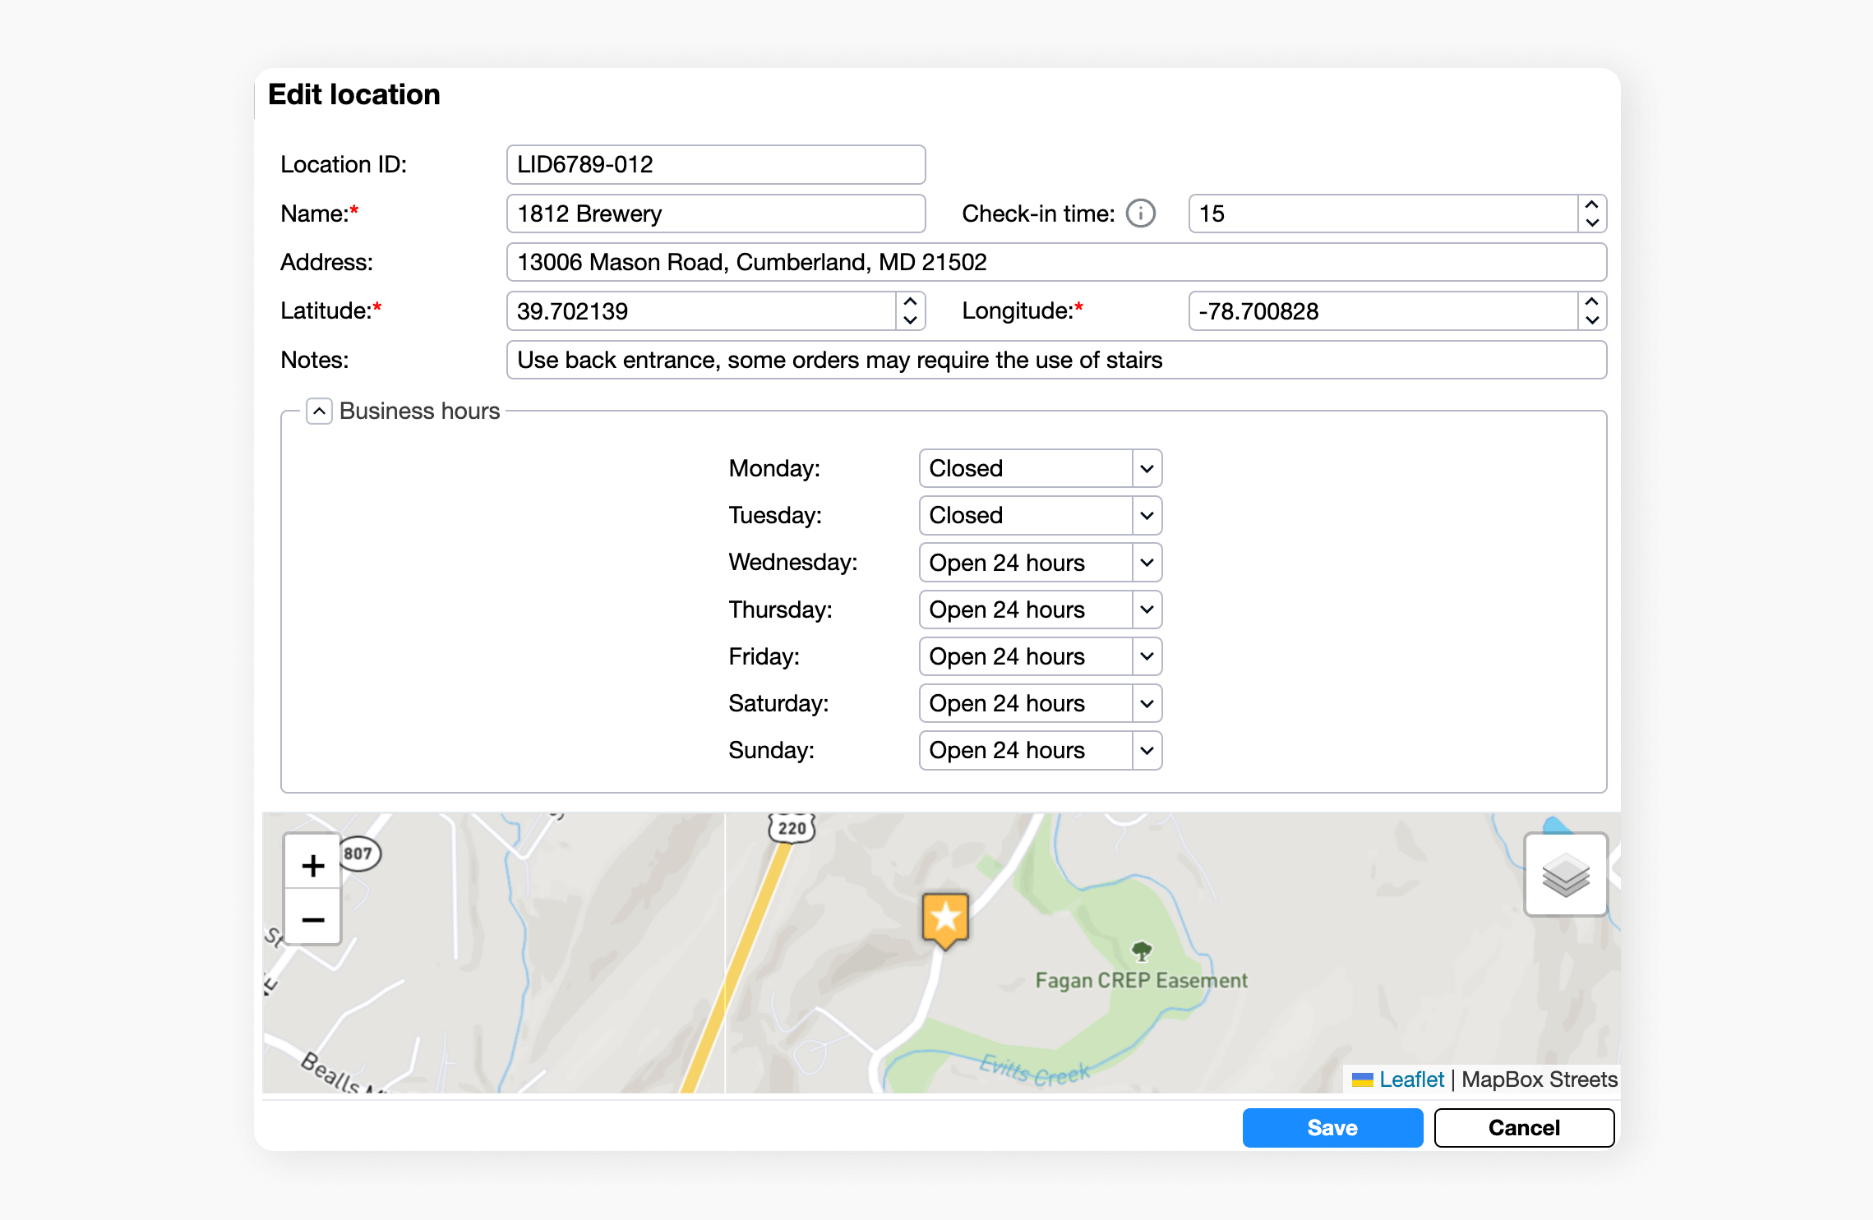Zoom in on the map
The height and width of the screenshot is (1220, 1873).
click(312, 864)
